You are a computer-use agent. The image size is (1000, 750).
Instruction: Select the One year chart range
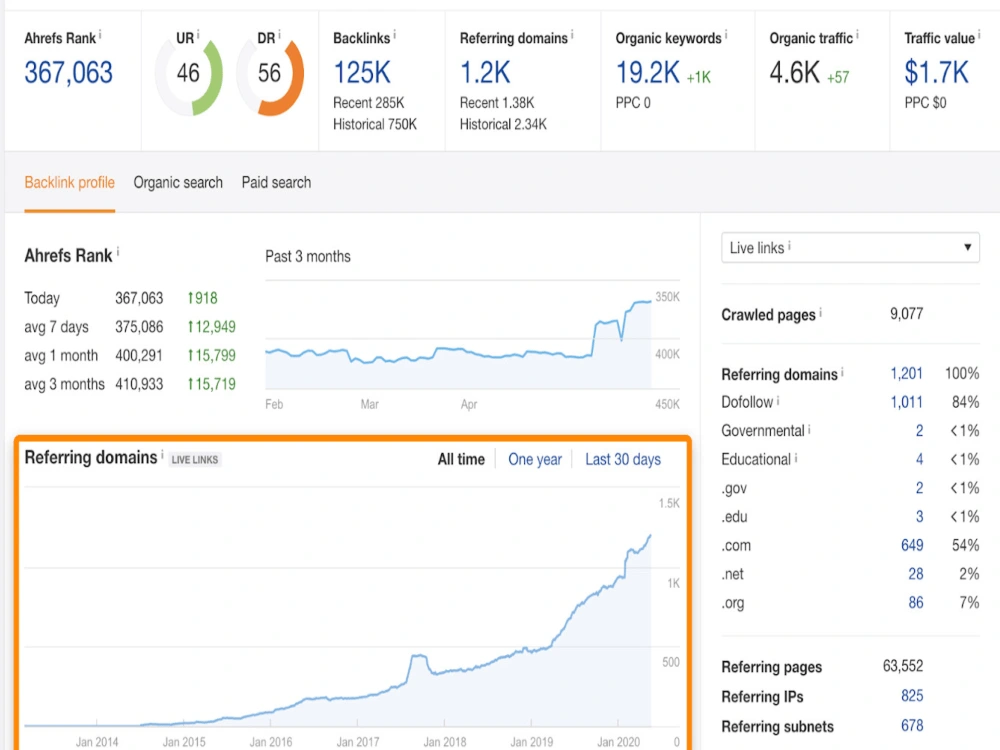click(535, 459)
